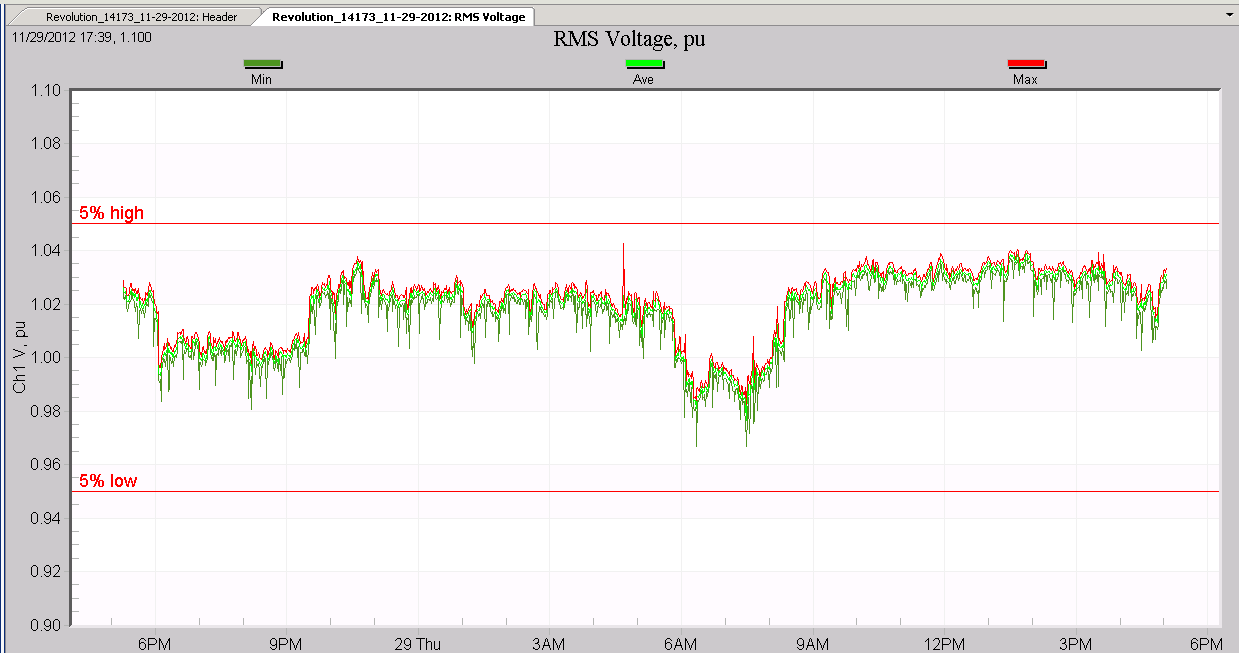Viewport: 1239px width, 653px height.
Task: Switch to the Header tab
Action: point(140,17)
